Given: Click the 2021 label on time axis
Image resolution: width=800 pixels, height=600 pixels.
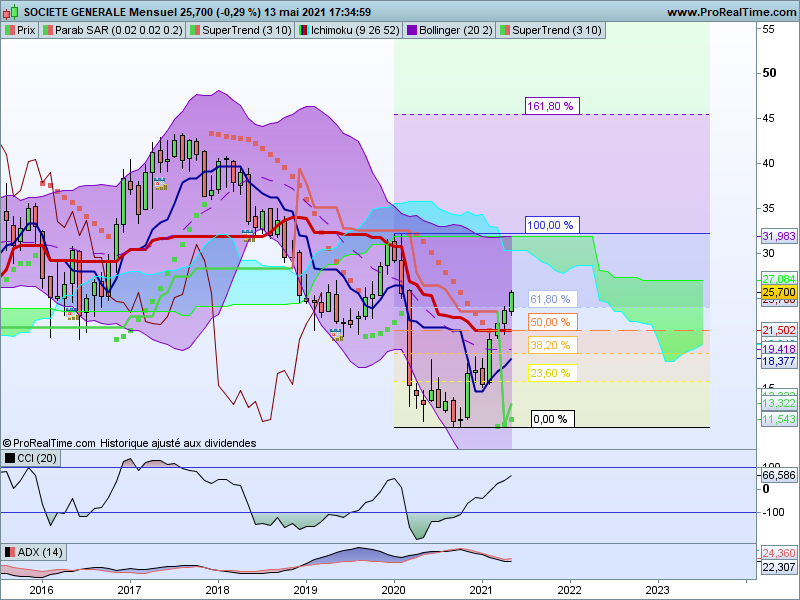Looking at the screenshot, I should (x=482, y=590).
